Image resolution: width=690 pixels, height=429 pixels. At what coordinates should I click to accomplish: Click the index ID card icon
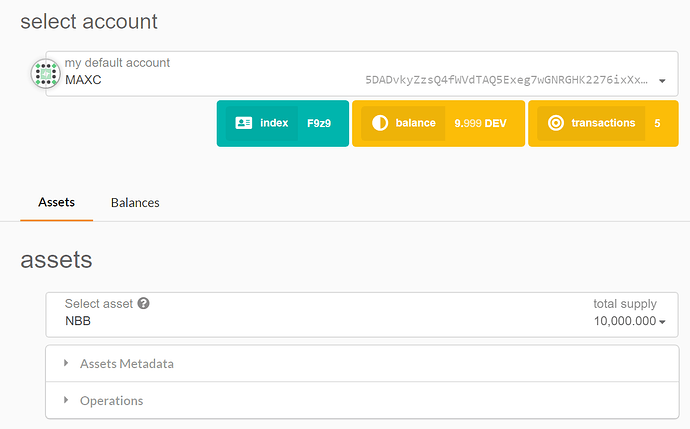click(243, 123)
